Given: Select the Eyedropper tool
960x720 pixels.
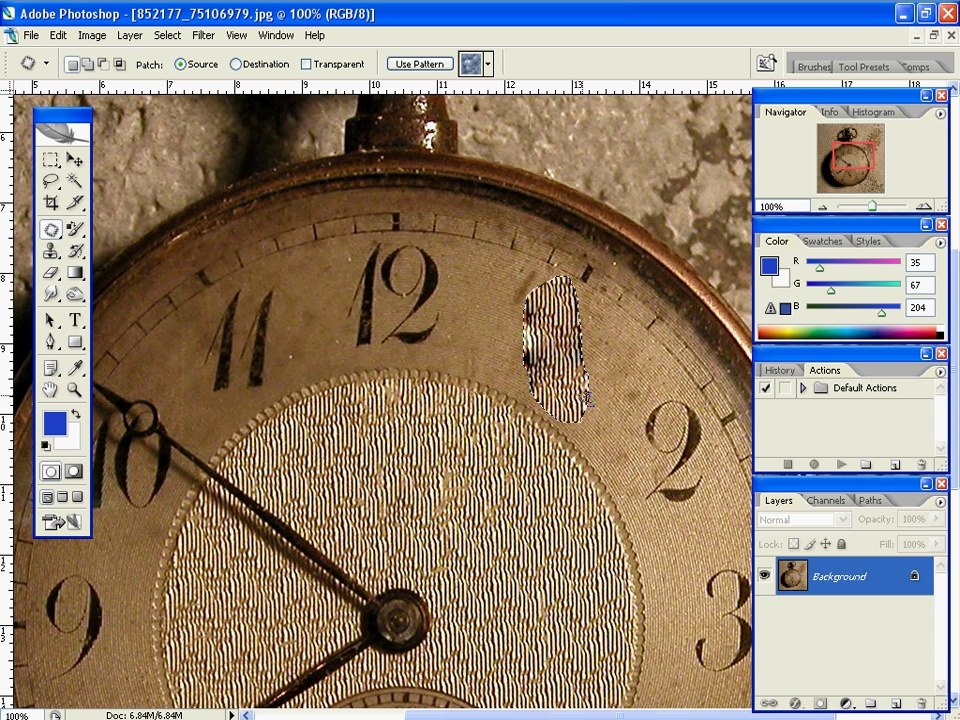Looking at the screenshot, I should 75,368.
